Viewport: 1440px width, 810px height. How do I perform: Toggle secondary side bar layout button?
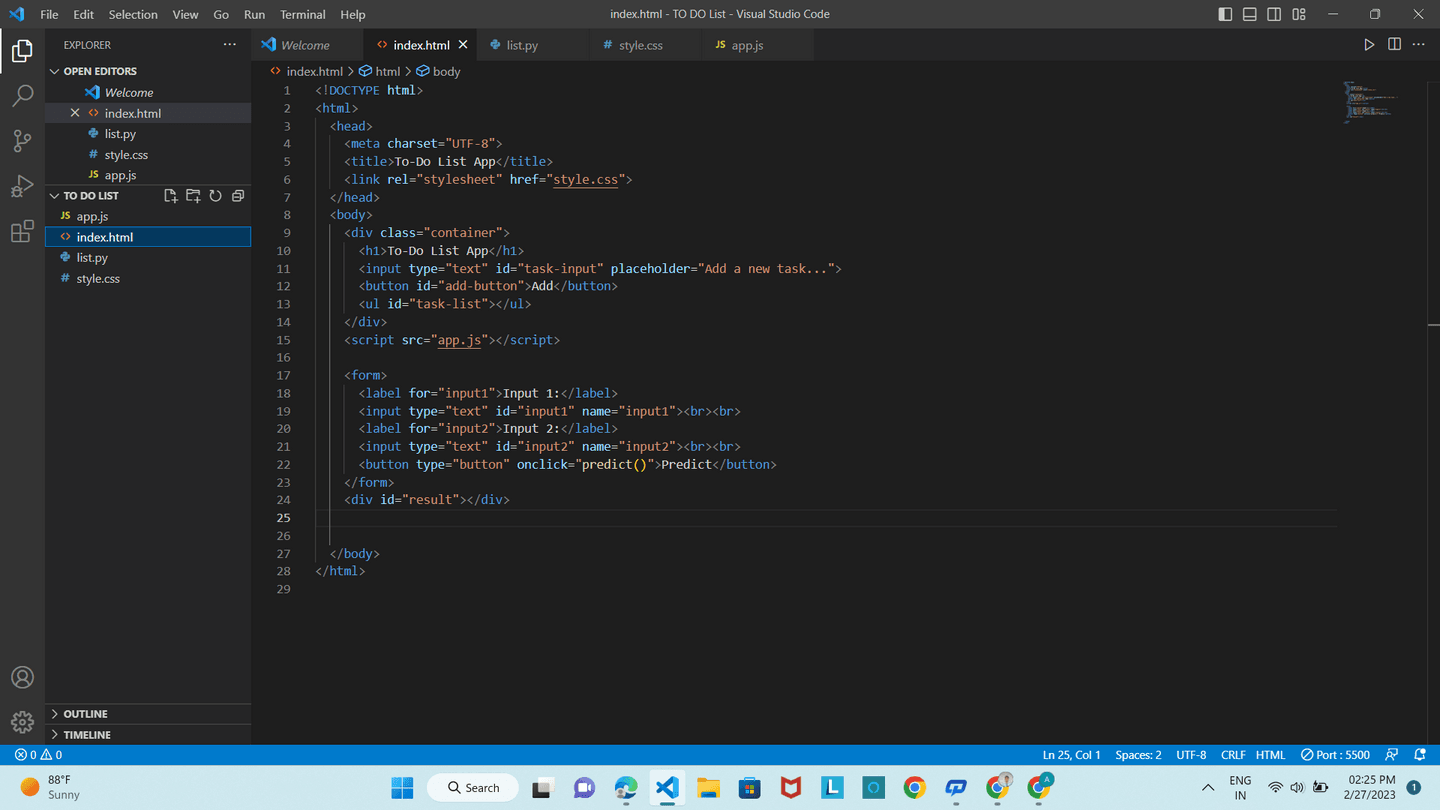(x=1274, y=14)
